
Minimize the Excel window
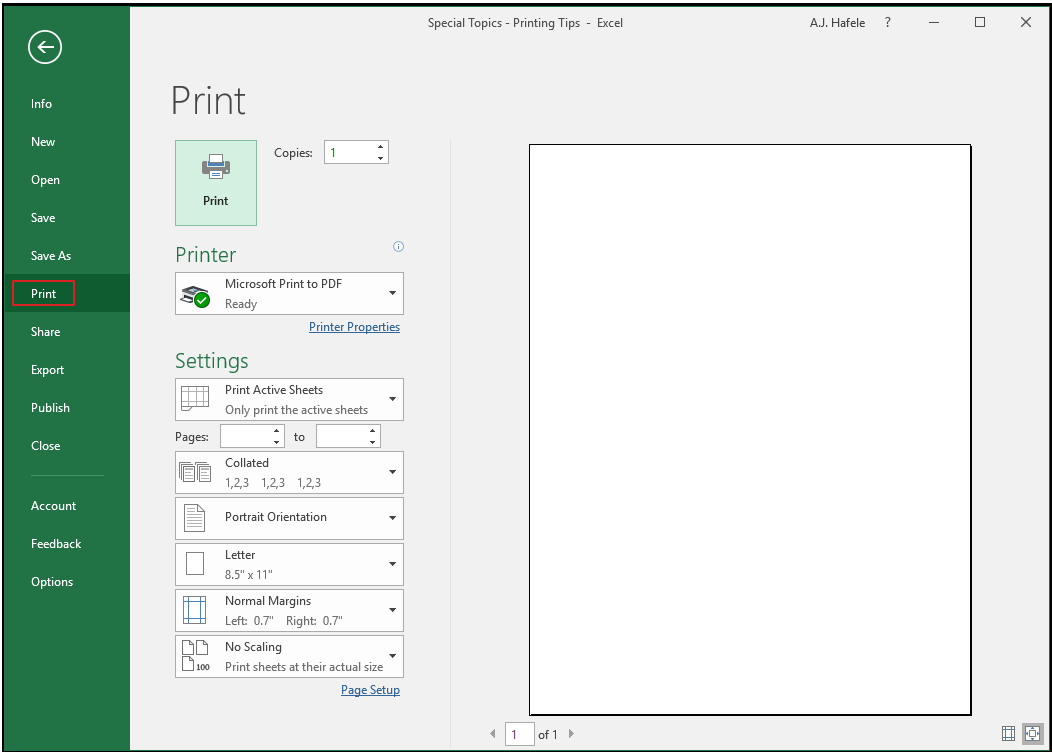[933, 23]
